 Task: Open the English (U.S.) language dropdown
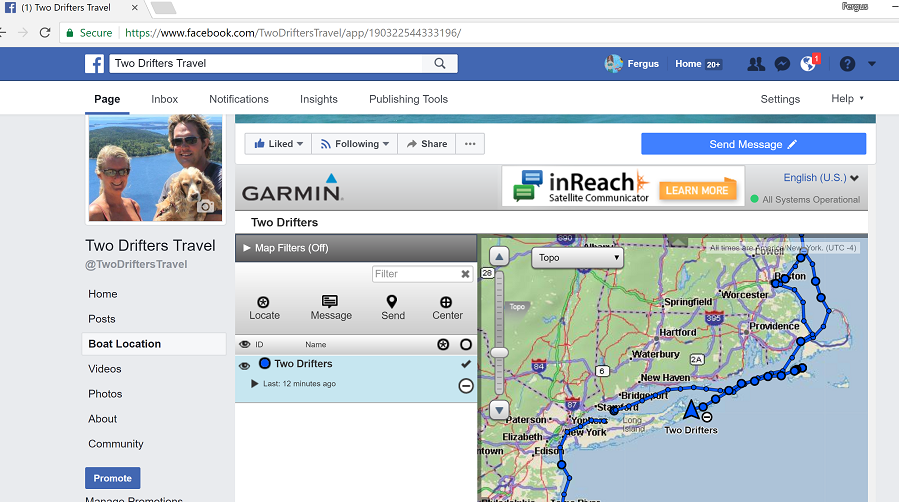(821, 178)
